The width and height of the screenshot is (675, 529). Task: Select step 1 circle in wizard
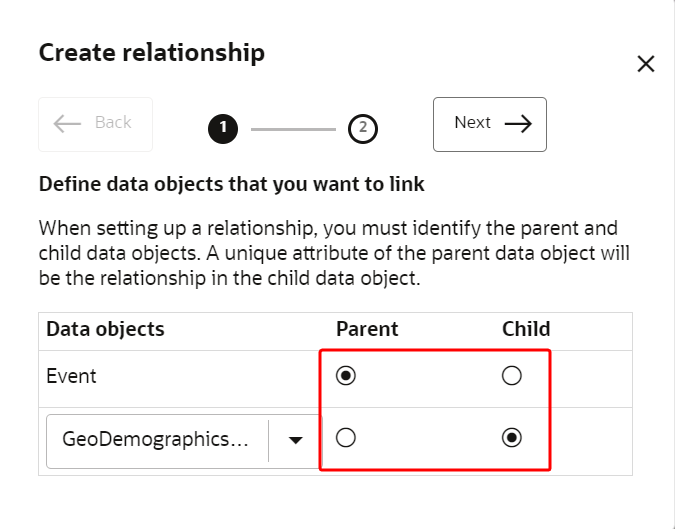tap(223, 128)
